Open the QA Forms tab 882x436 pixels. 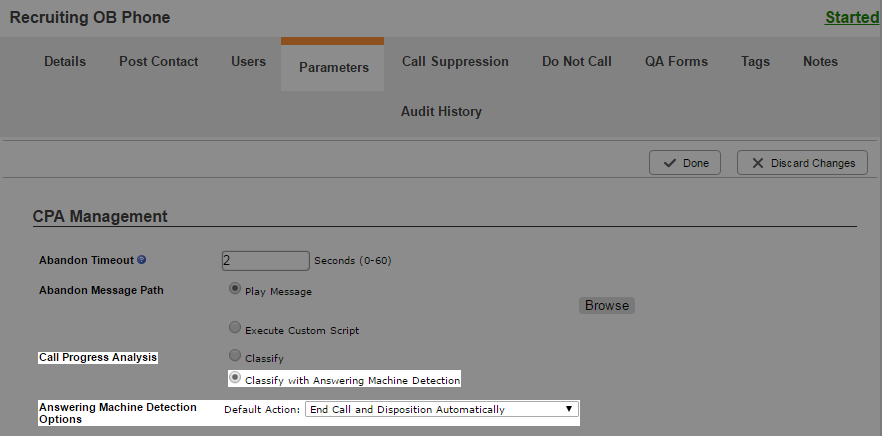tap(676, 61)
